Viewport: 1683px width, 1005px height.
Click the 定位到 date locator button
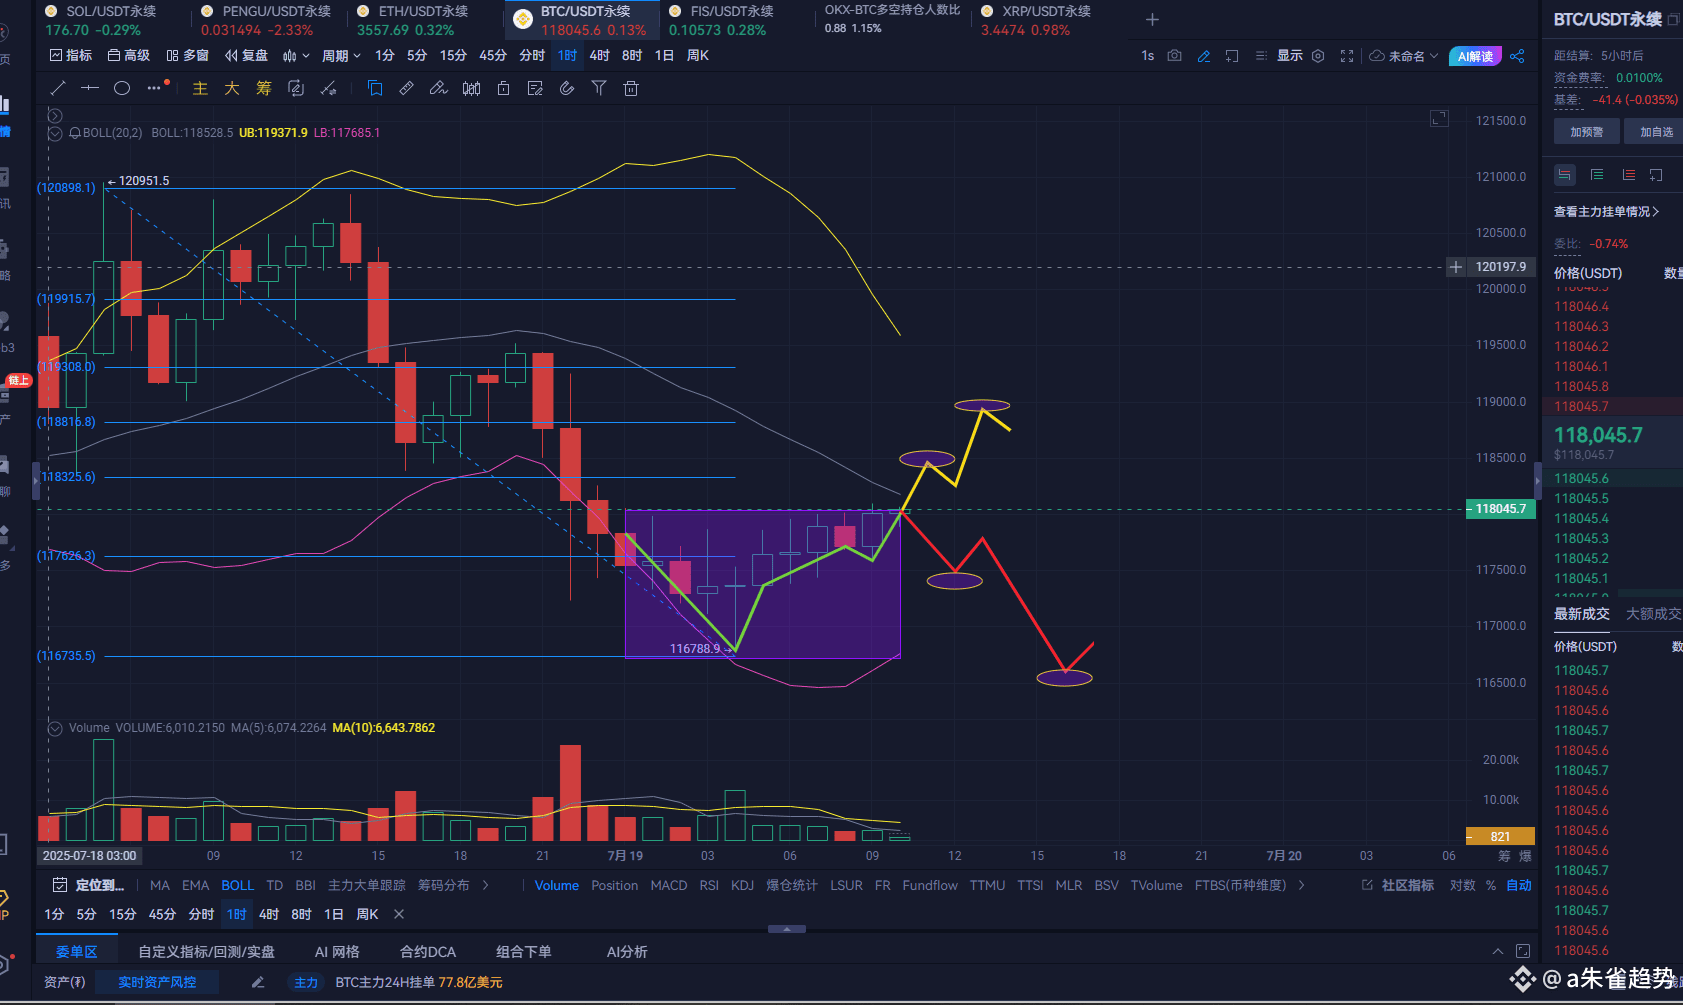(x=89, y=885)
